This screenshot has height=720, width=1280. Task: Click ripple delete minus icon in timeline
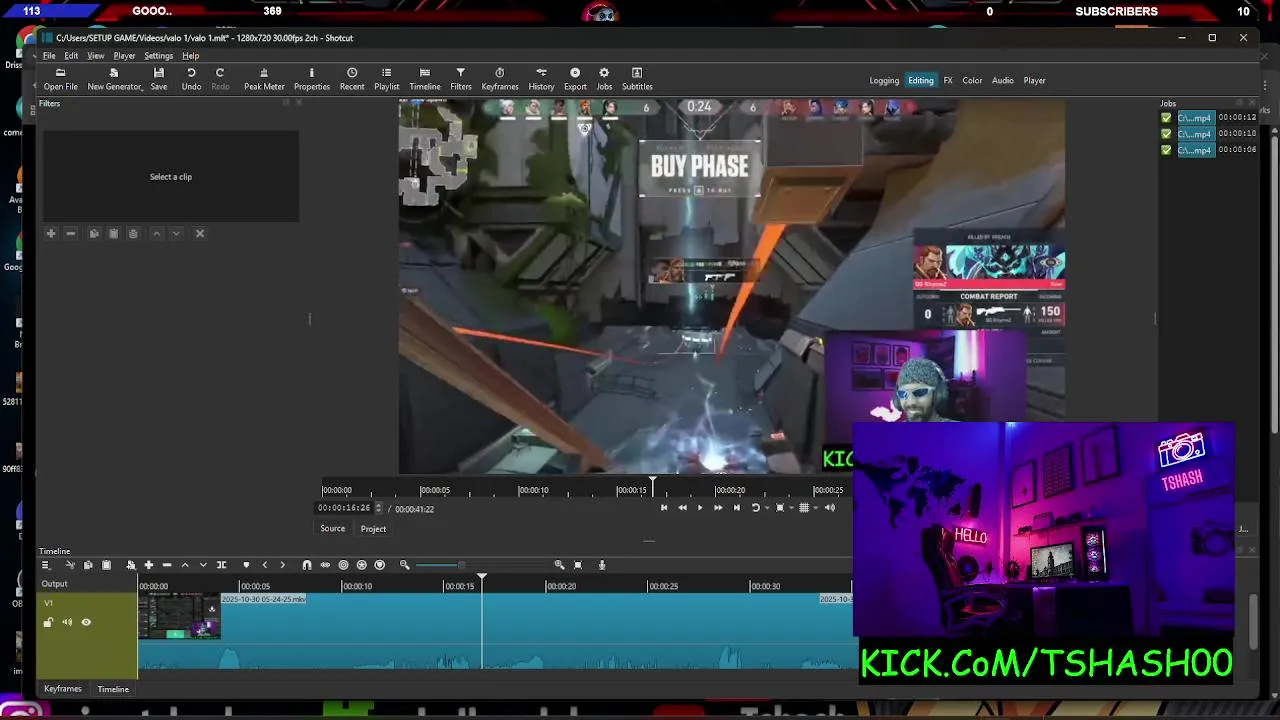click(x=167, y=565)
